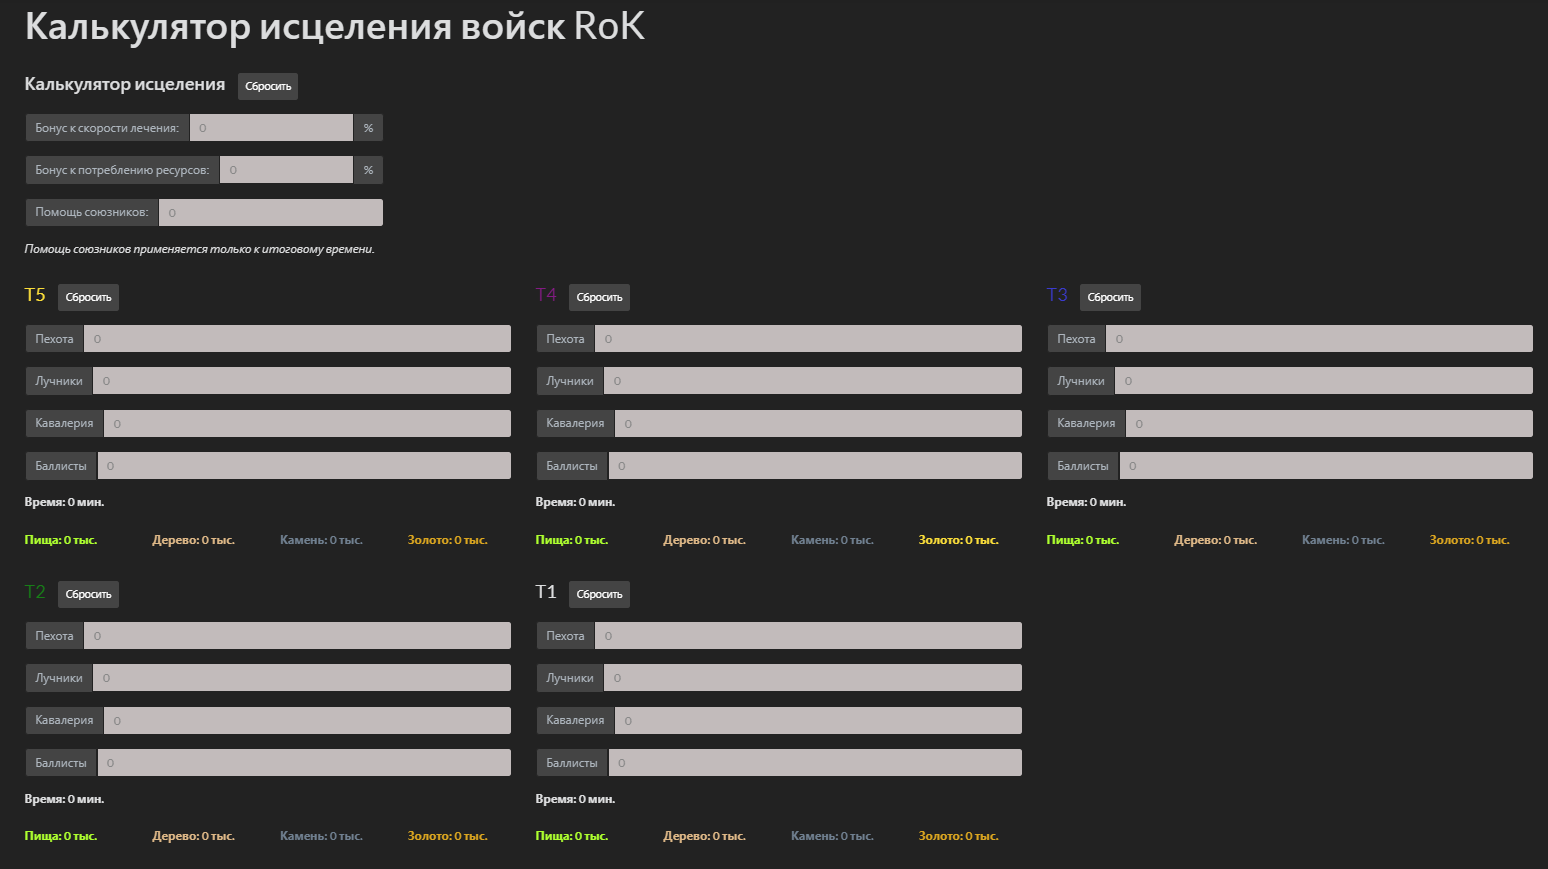Click T4 Пища: 0 тыс. value
Image resolution: width=1548 pixels, height=869 pixels.
(572, 540)
